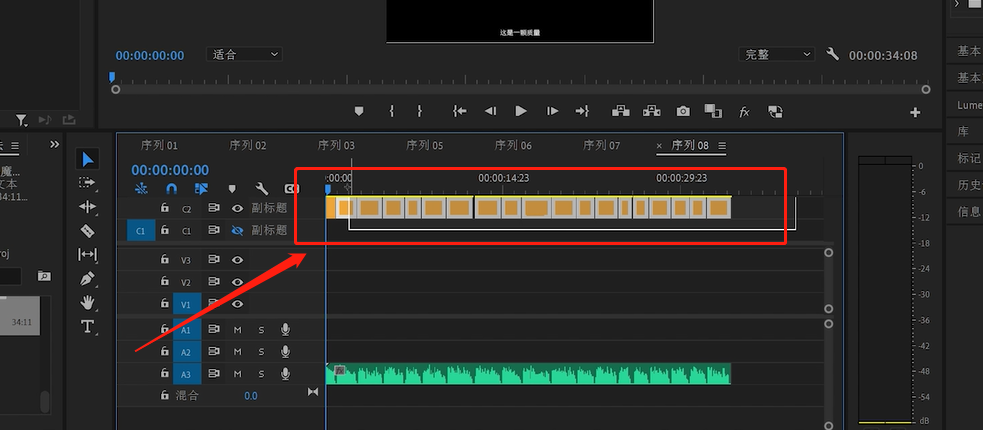Toggle A1 track targeting

[186, 330]
